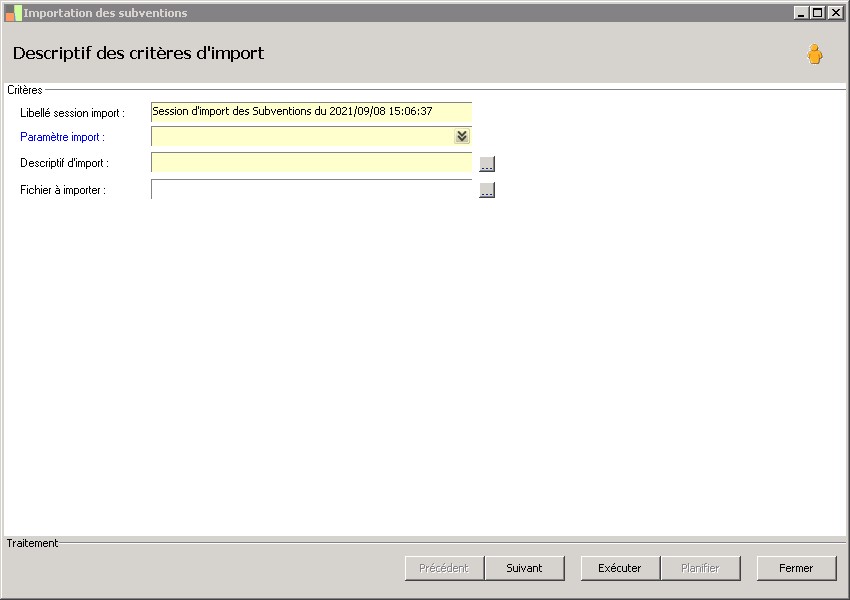Click the orange user figure icon
Viewport: 850px width, 600px height.
click(814, 54)
